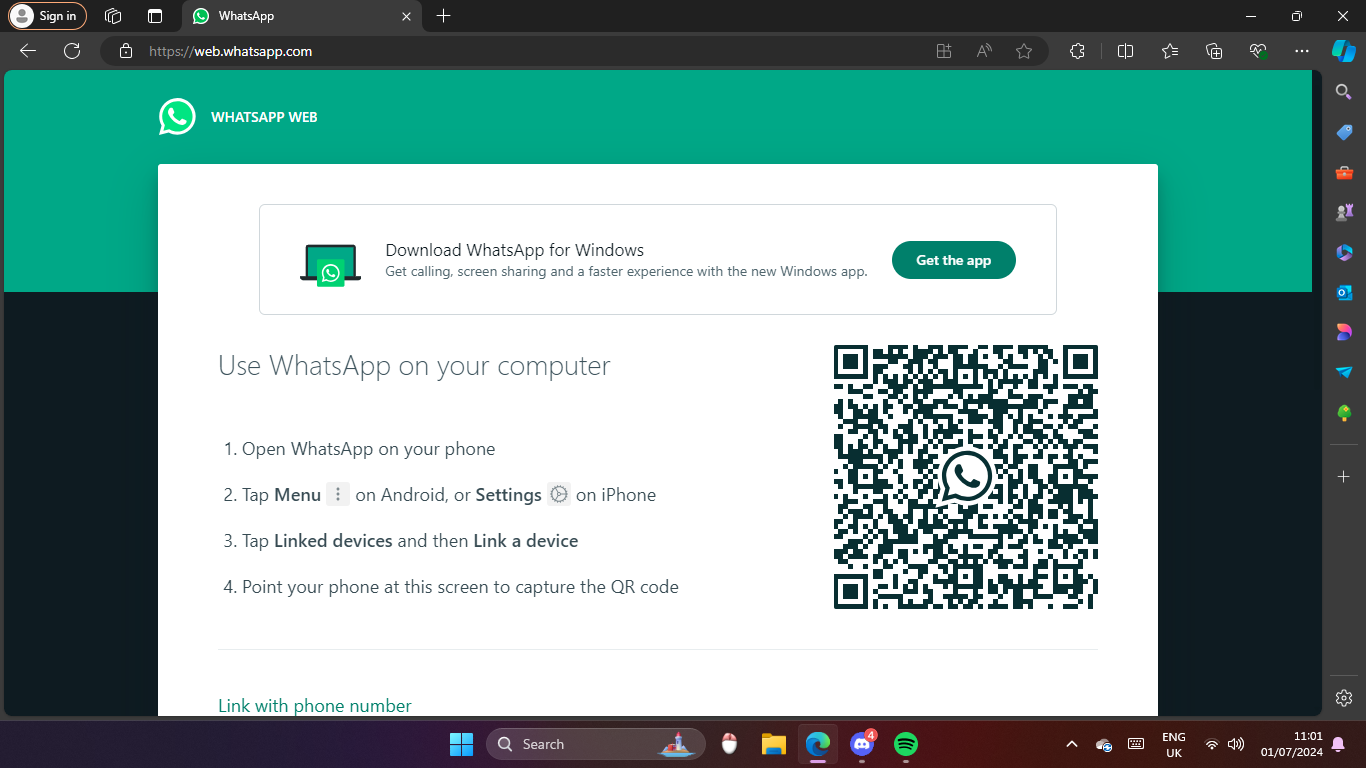Click the taskbar Search box
The width and height of the screenshot is (1366, 768).
pyautogui.click(x=596, y=744)
